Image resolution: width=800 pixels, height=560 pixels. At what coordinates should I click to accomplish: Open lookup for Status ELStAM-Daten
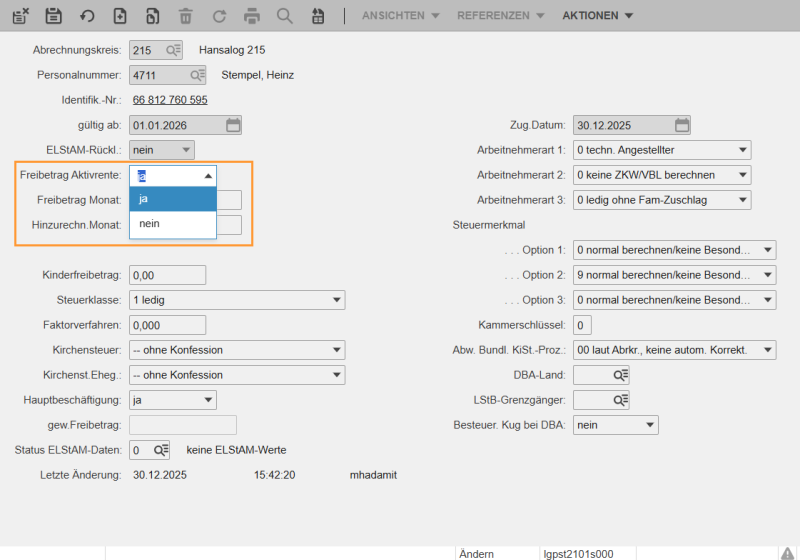tap(161, 450)
